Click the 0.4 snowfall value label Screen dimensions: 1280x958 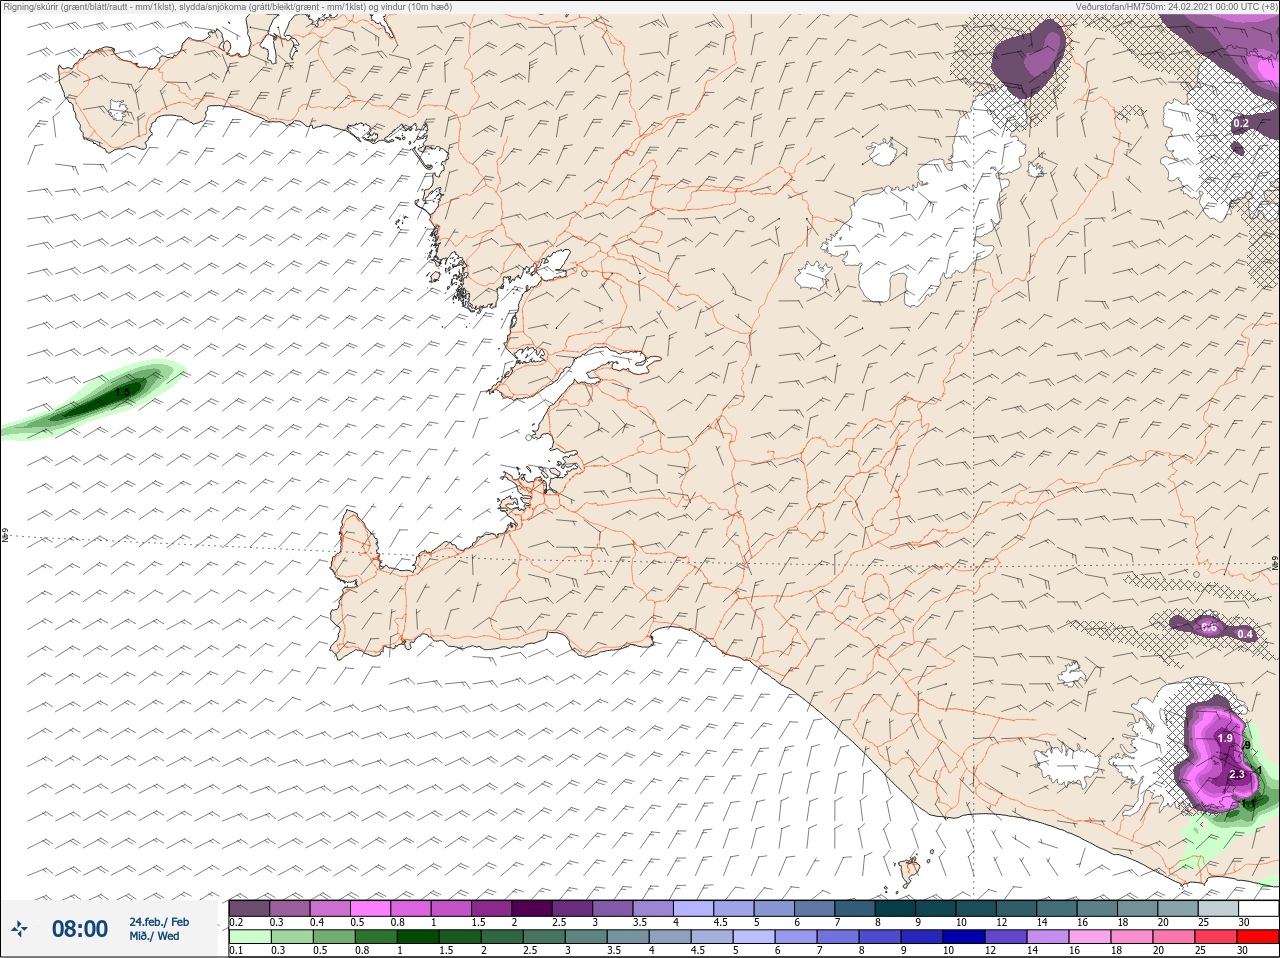[1245, 634]
